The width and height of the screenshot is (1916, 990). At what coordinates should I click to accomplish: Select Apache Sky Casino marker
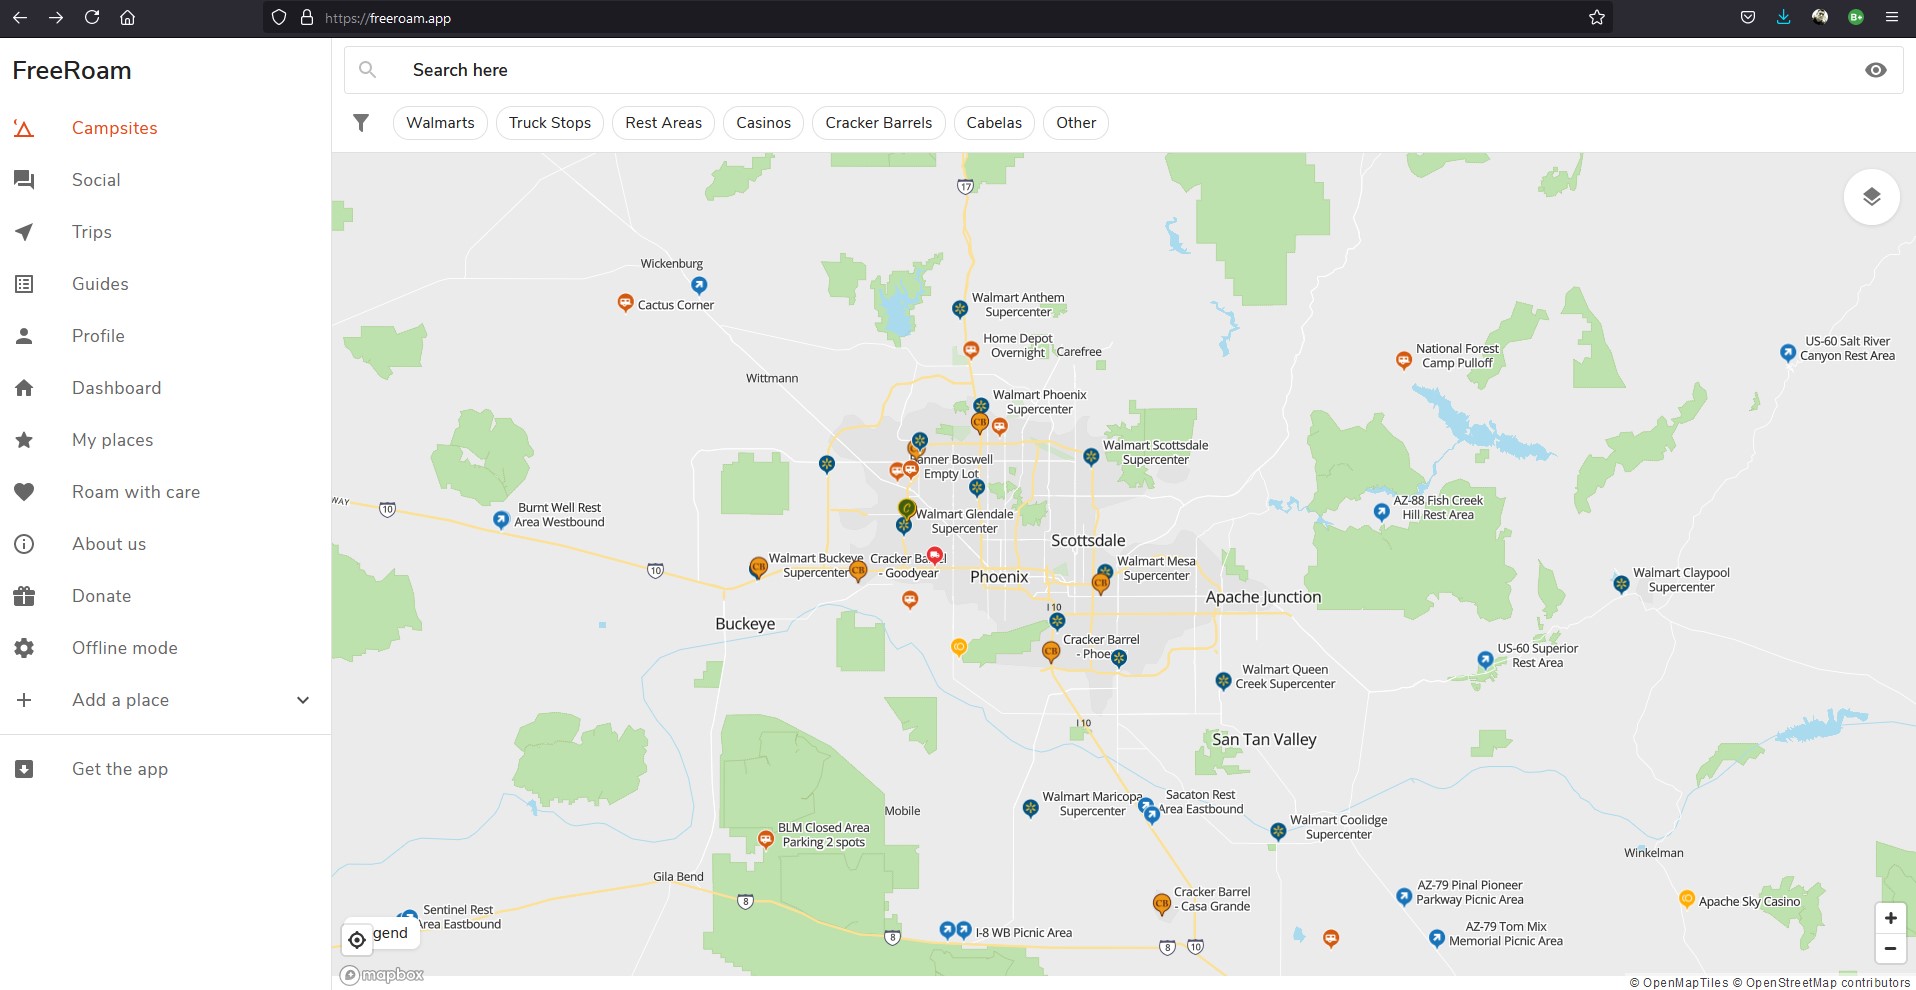coord(1686,898)
